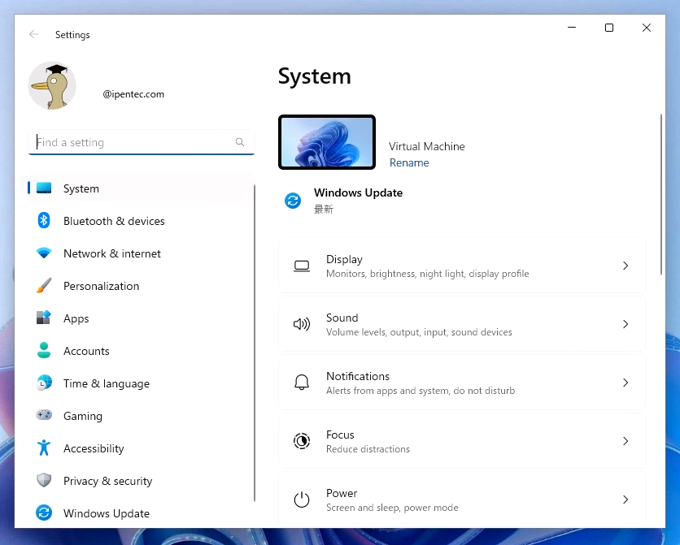Click the Sound speaker icon
680x545 pixels.
pos(302,324)
